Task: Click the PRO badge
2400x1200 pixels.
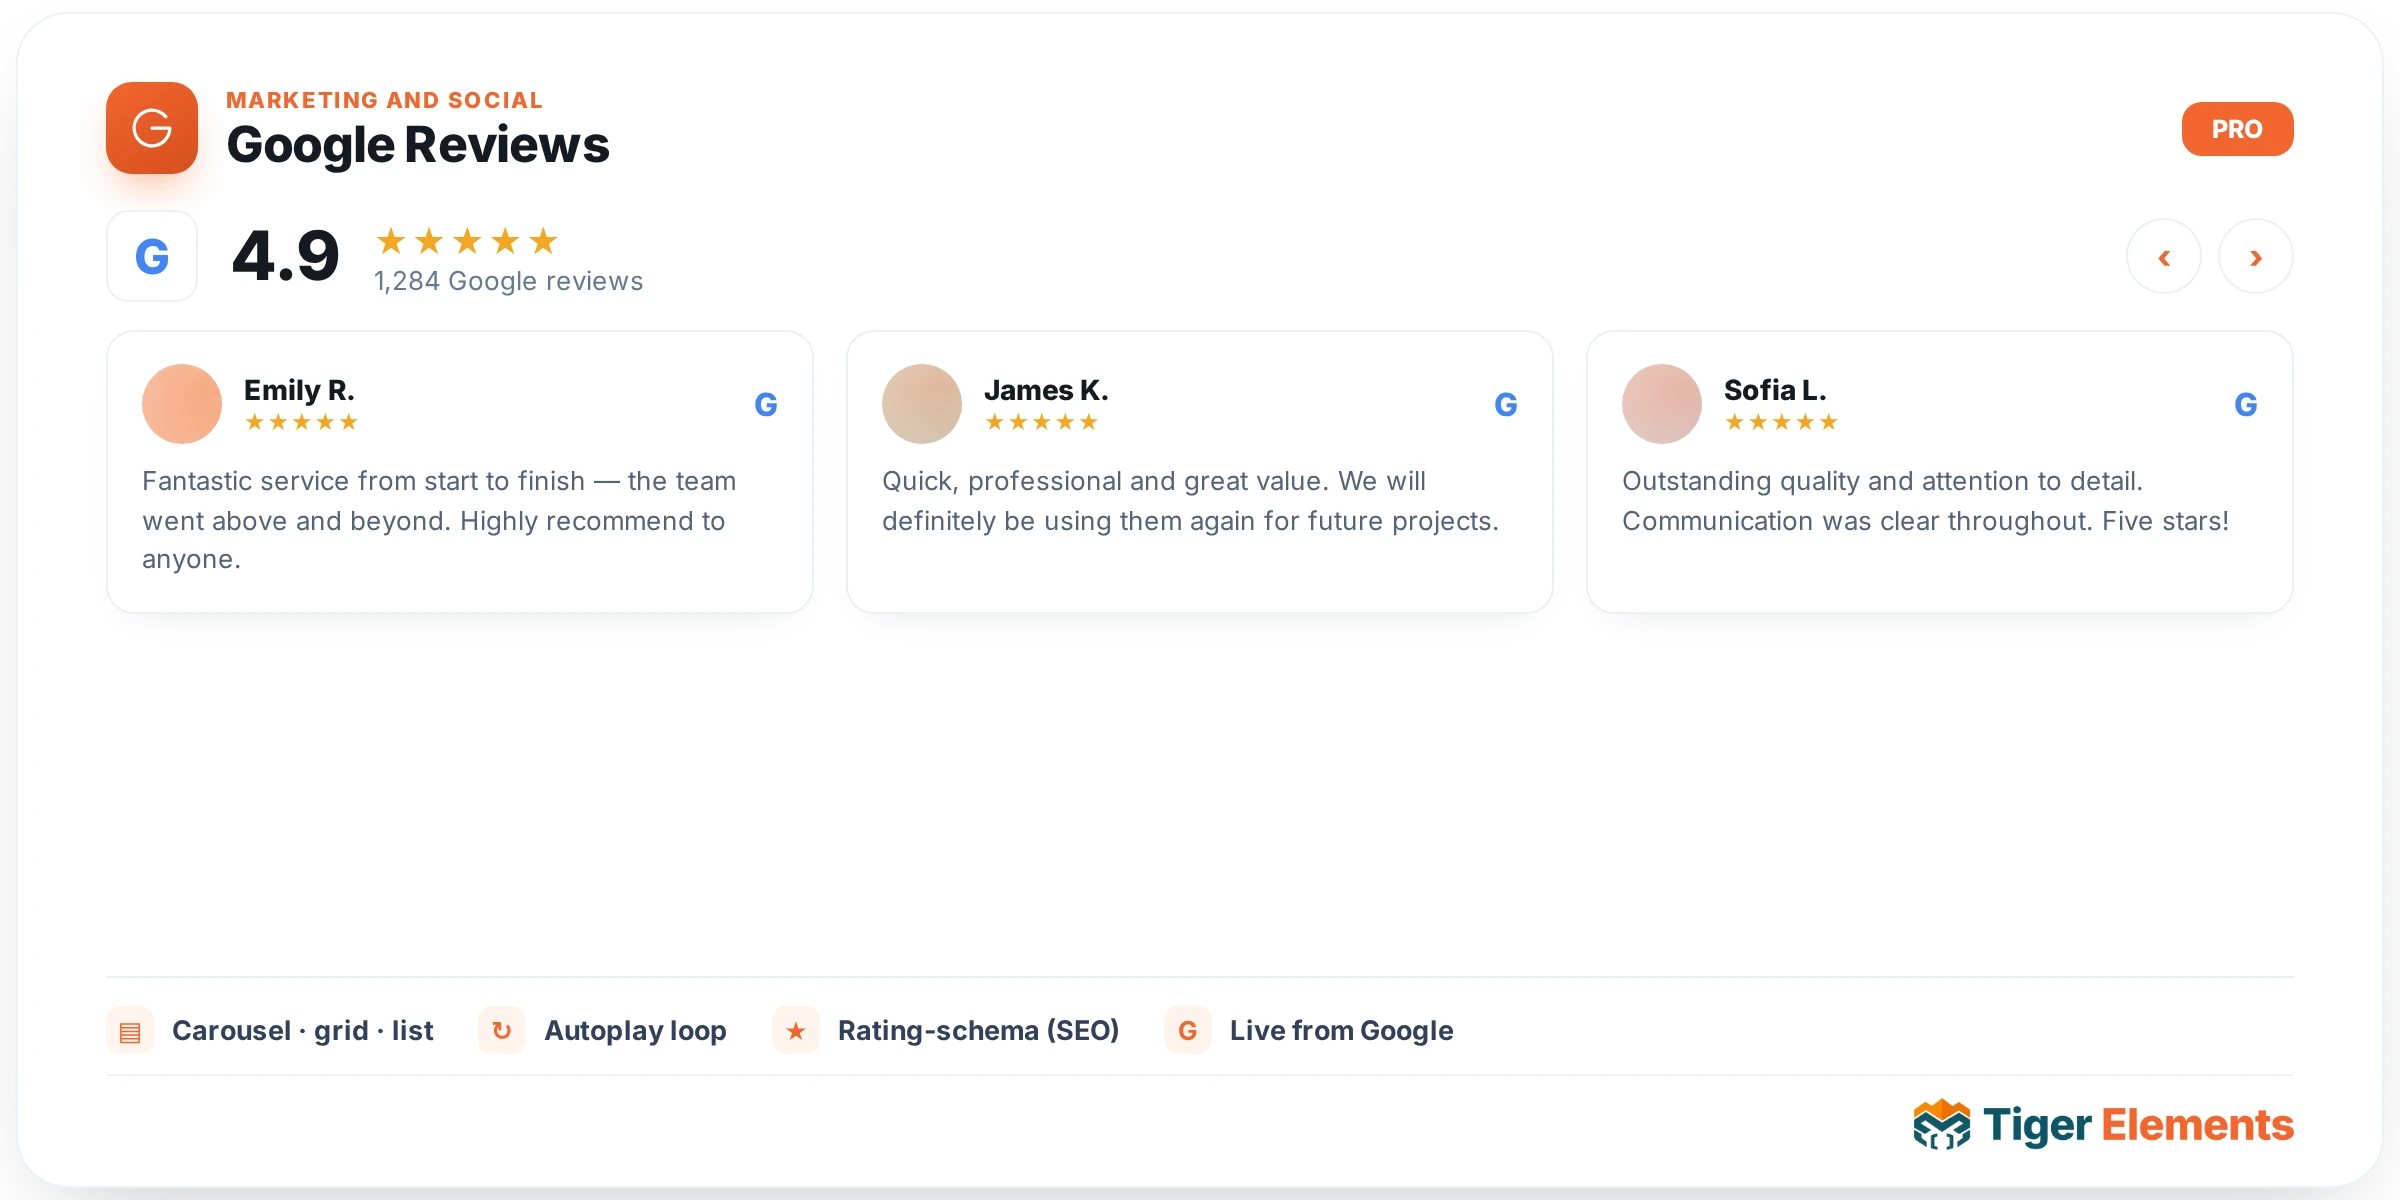Action: tap(2237, 129)
